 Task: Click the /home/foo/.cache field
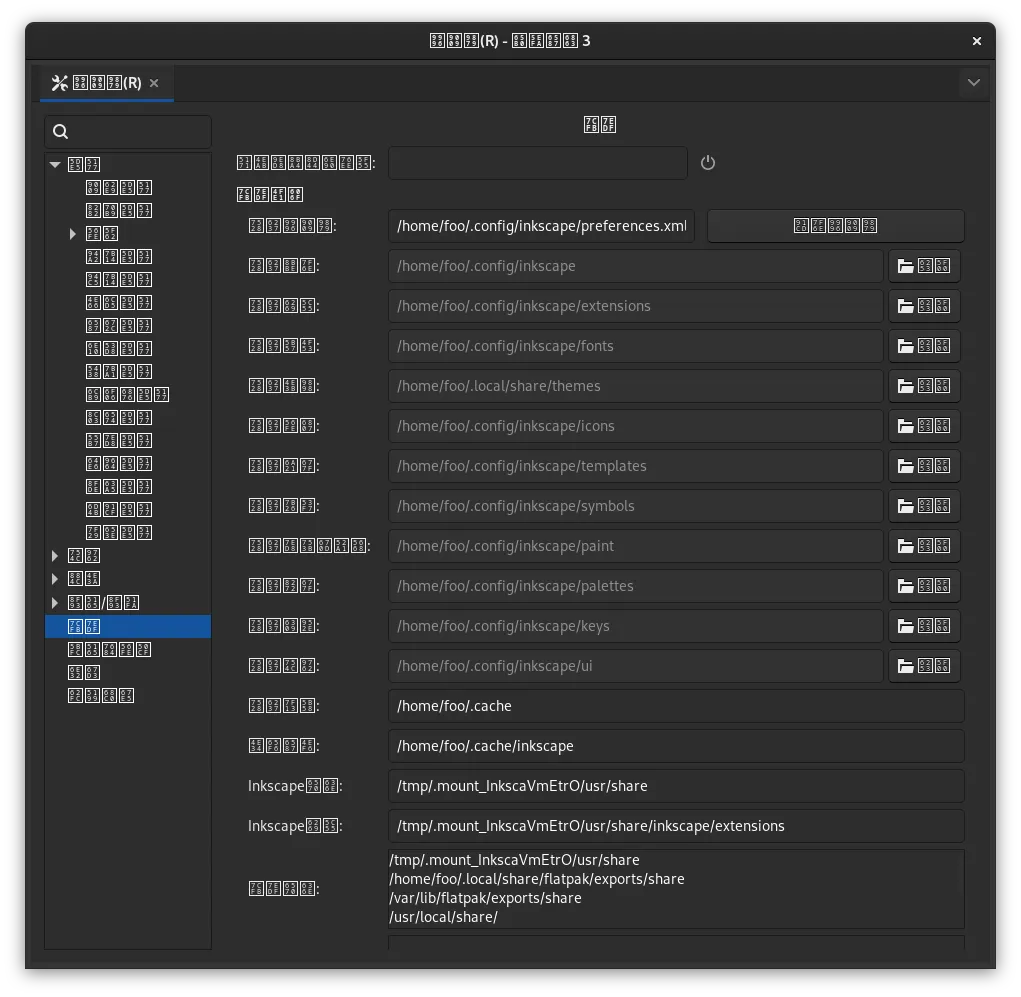pyautogui.click(x=676, y=707)
